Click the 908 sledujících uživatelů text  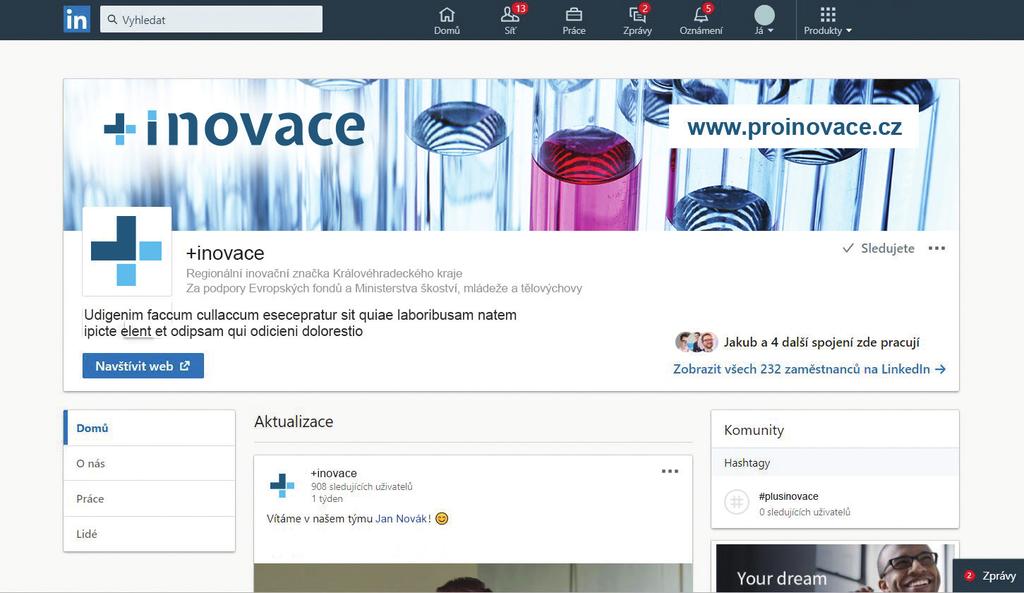(x=362, y=487)
